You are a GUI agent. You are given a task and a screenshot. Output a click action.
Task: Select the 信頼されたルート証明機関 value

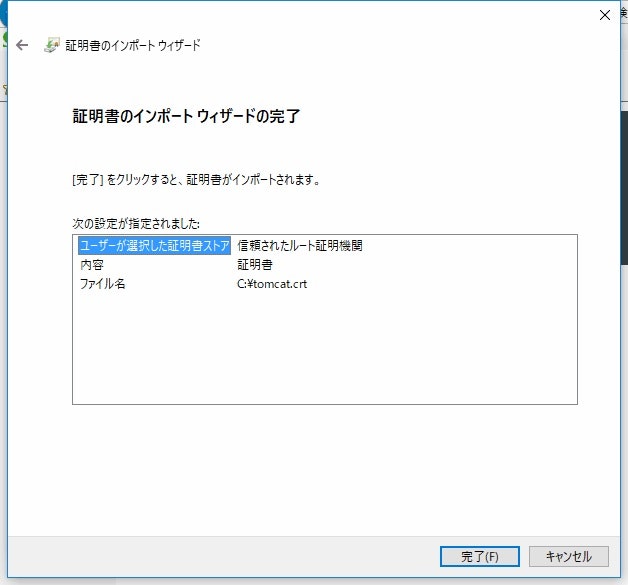pyautogui.click(x=300, y=245)
